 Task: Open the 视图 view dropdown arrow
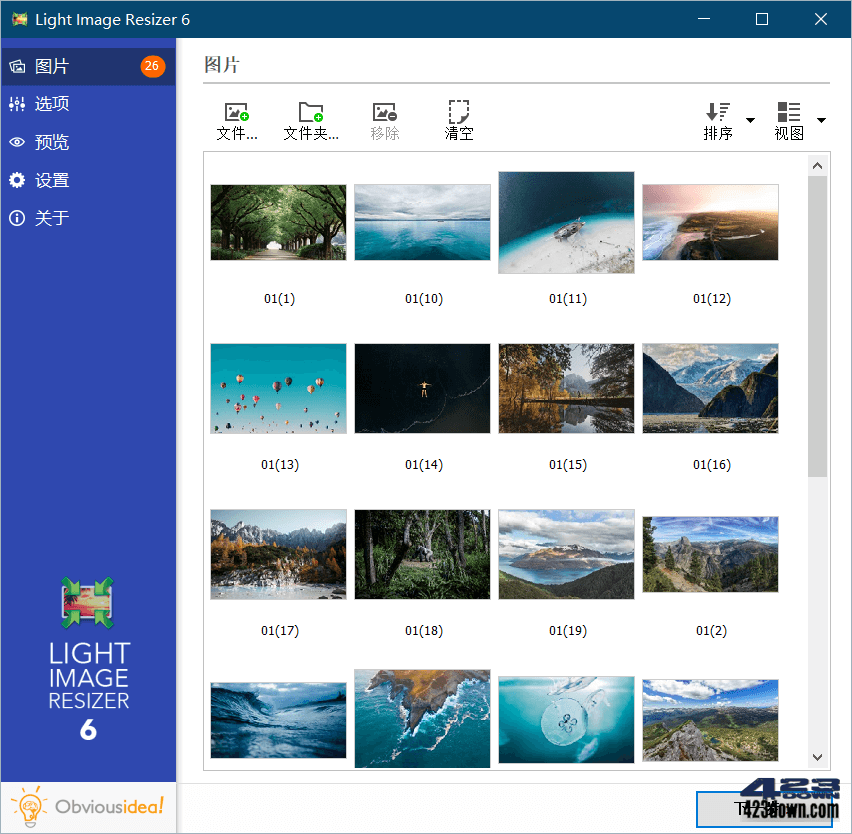tap(822, 118)
